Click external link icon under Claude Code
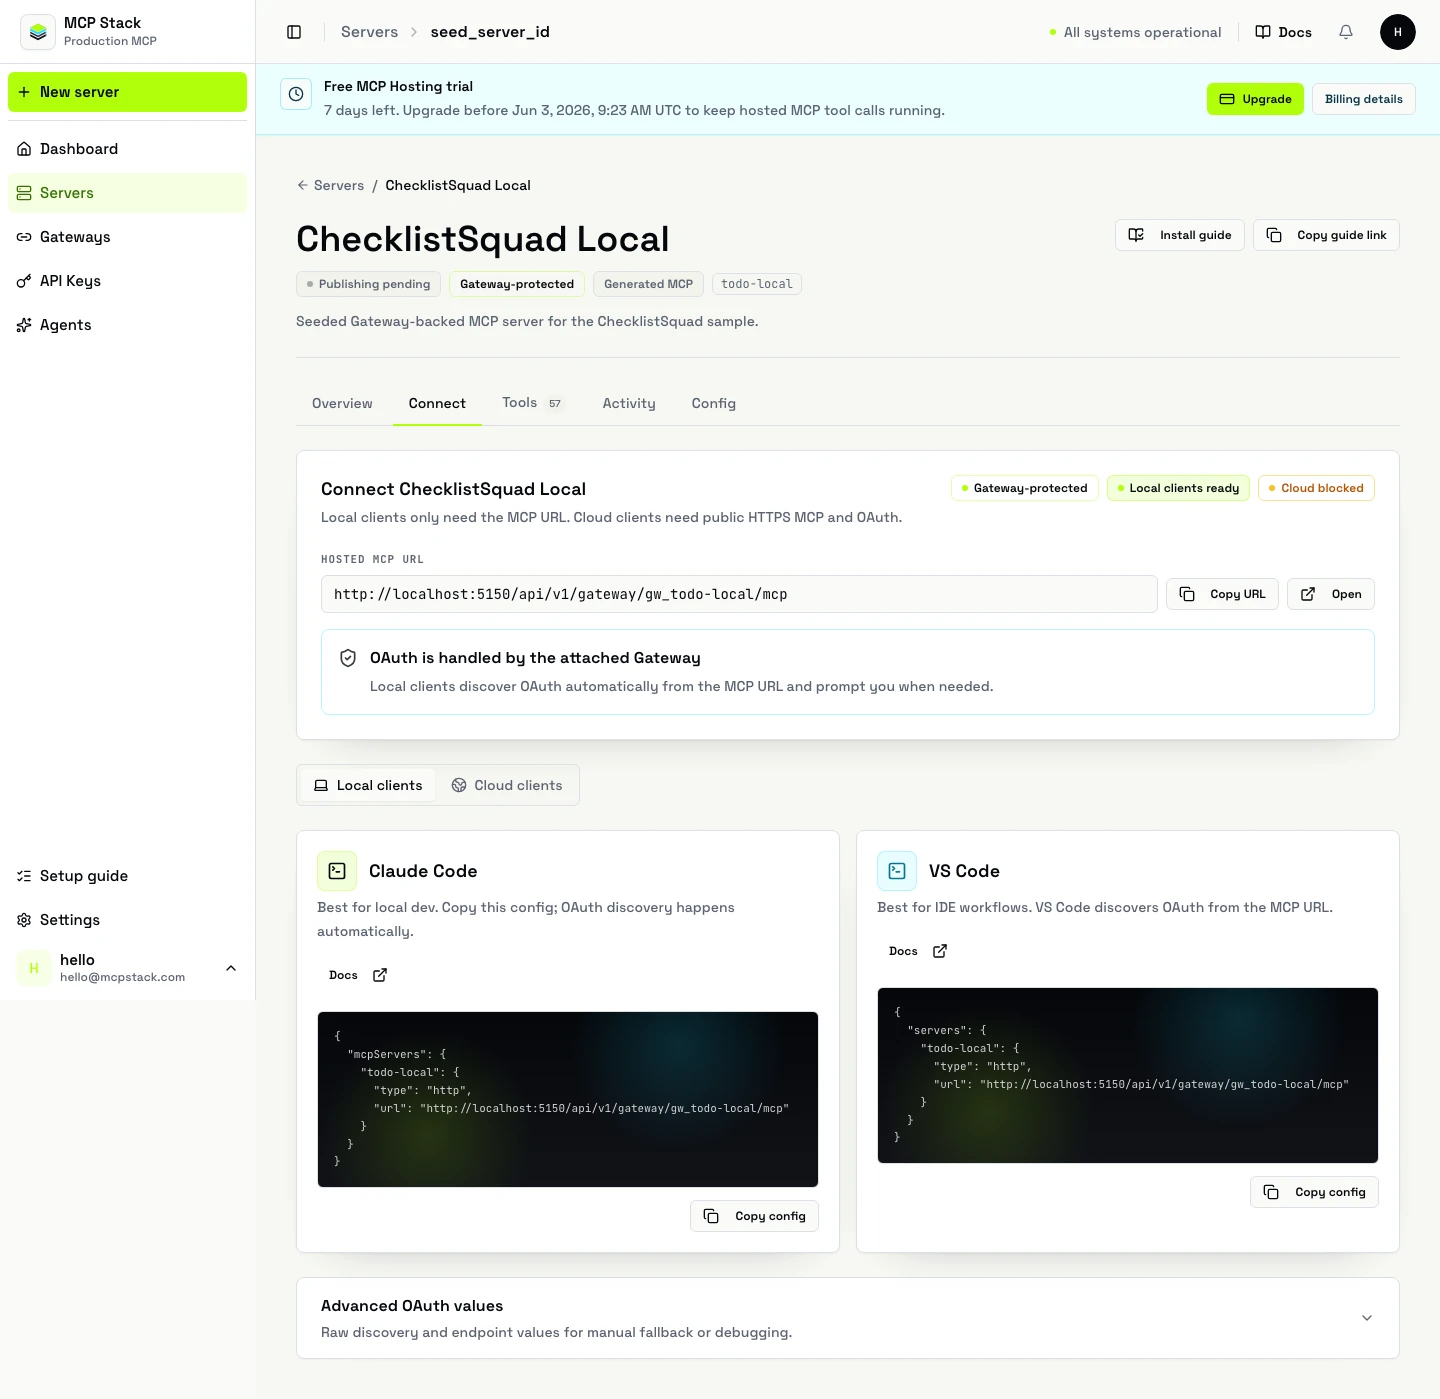Screen dimensions: 1440x1399 tap(380, 975)
